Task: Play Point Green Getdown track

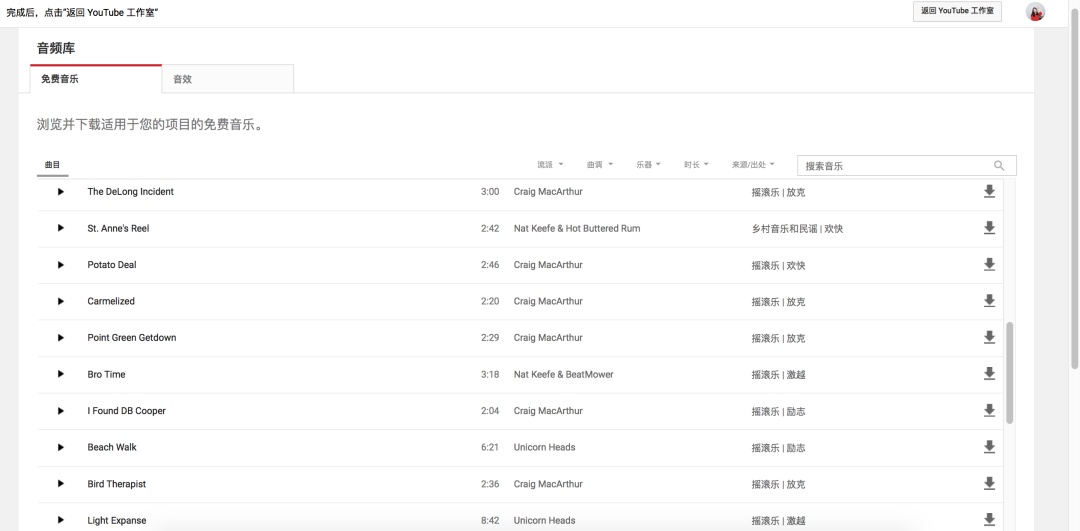Action: 61,337
